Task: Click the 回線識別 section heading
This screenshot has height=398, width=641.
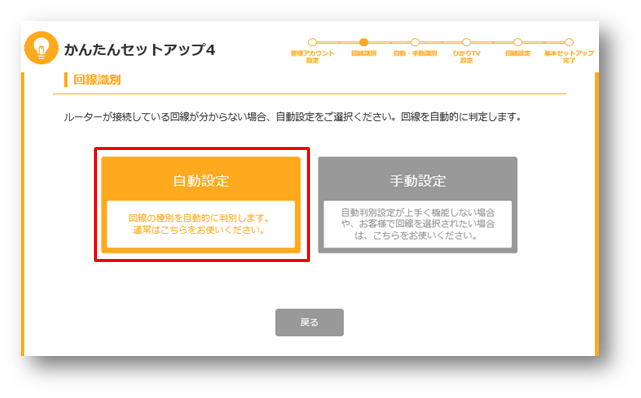Action: (x=97, y=80)
